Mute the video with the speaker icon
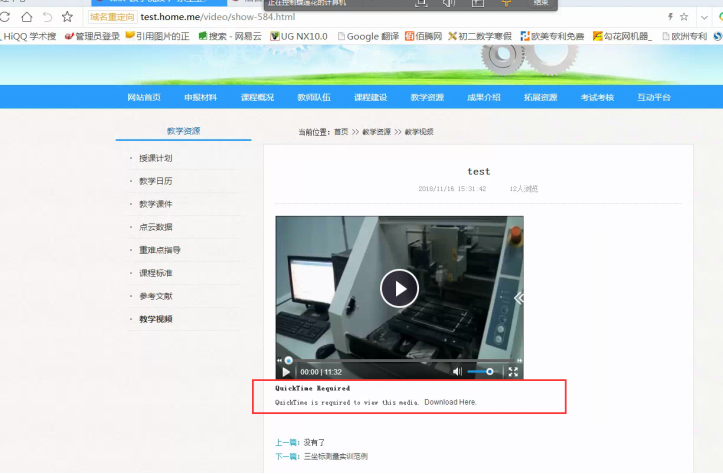Viewport: 723px width, 474px height. coord(458,372)
